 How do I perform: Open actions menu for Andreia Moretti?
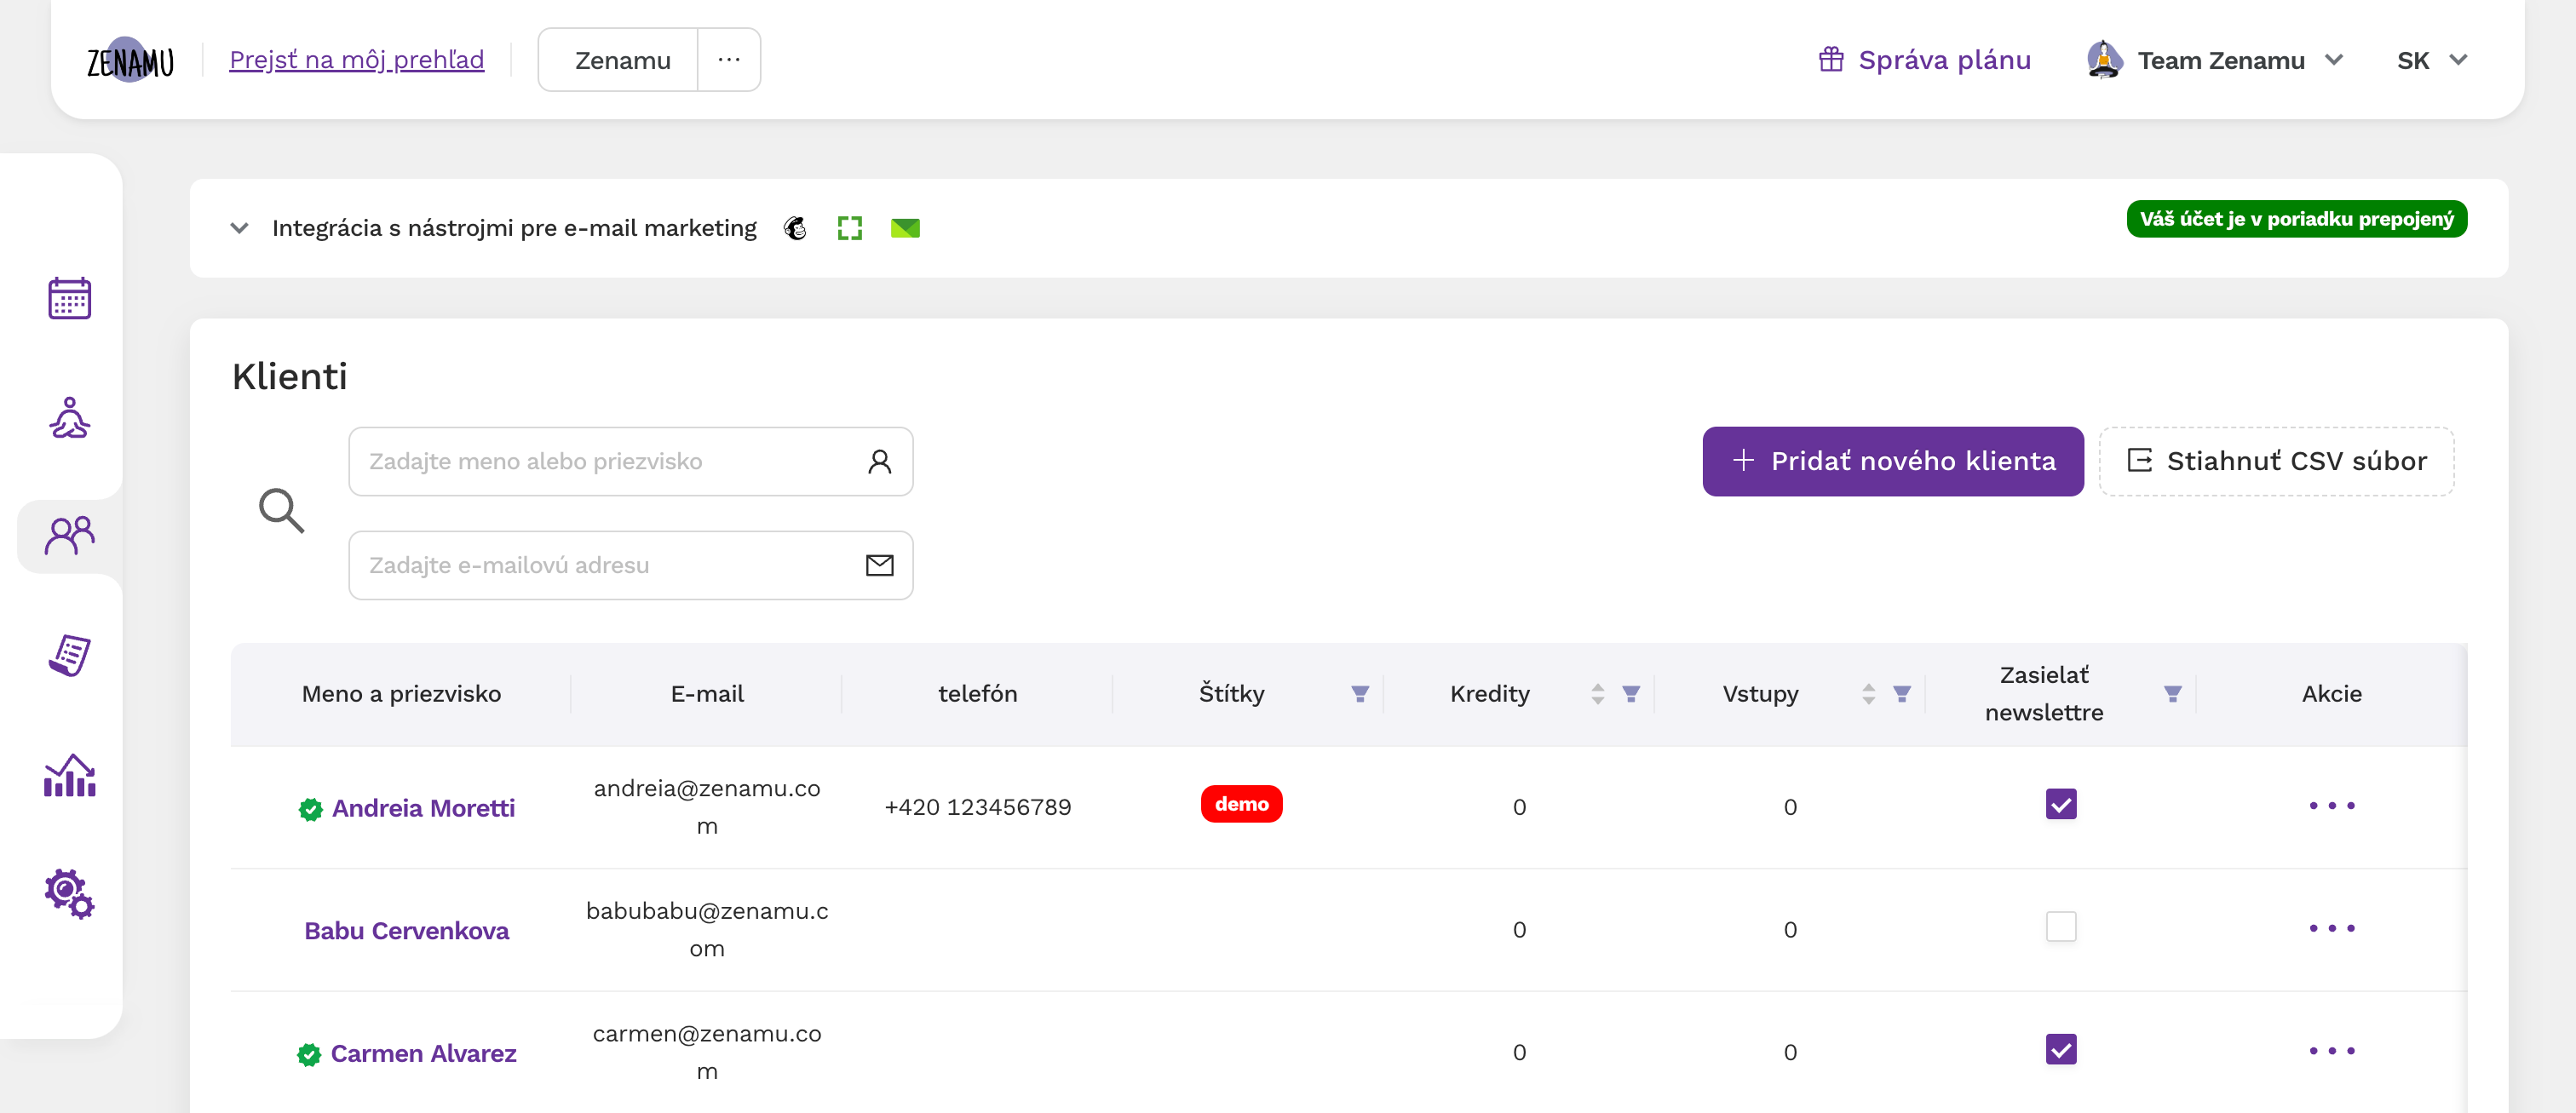(x=2332, y=806)
